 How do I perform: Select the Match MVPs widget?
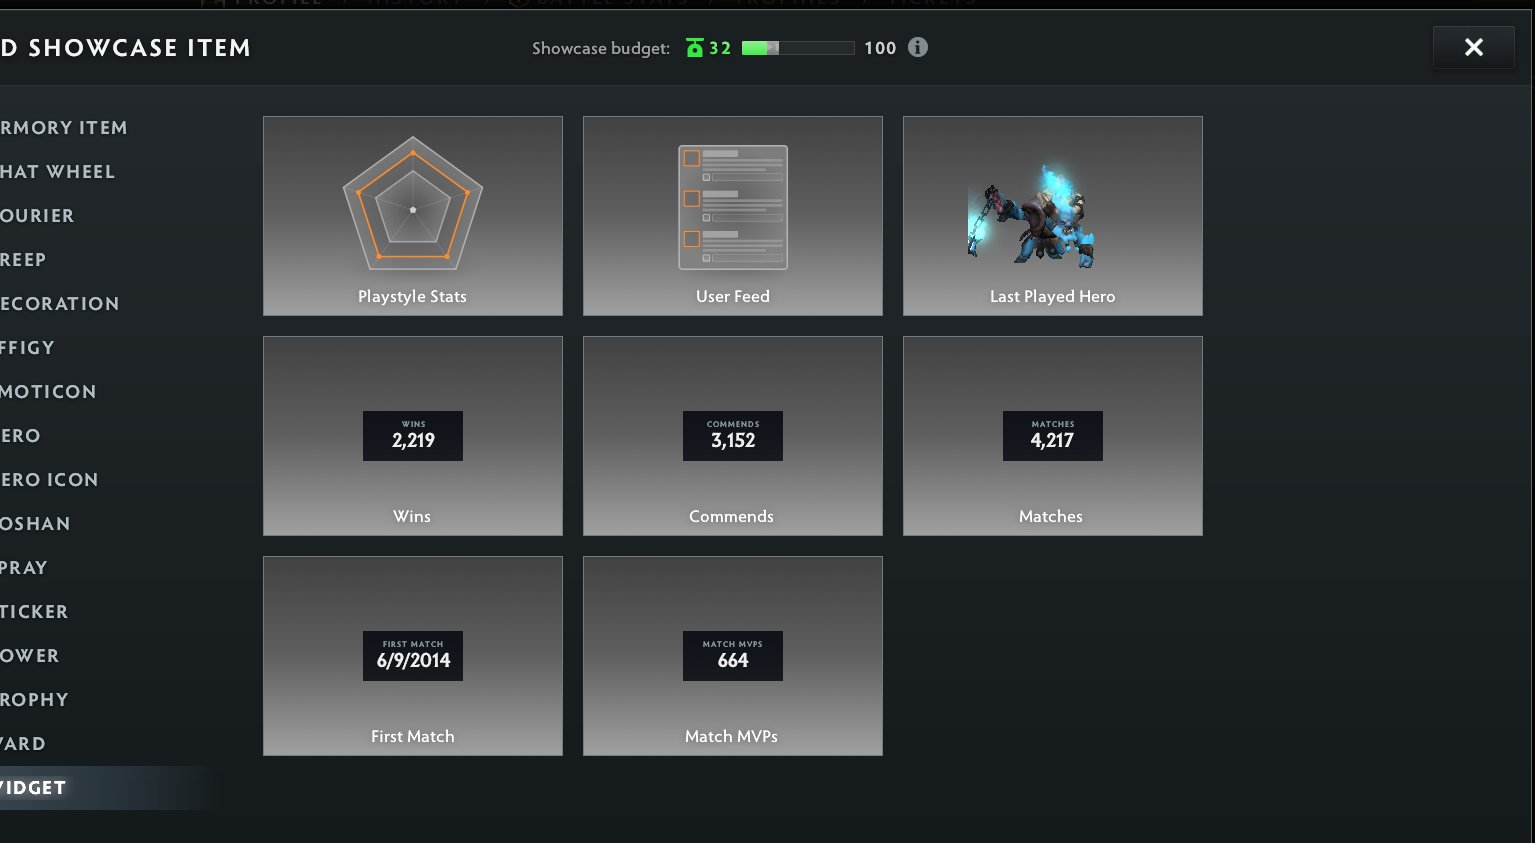coord(733,656)
